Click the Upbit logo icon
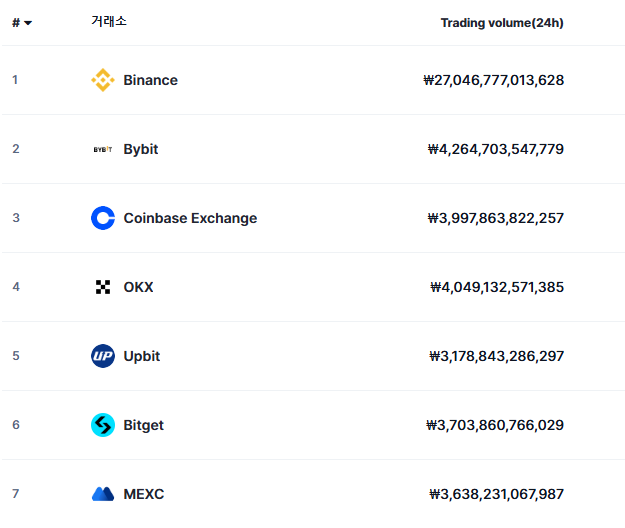Viewport: 625px width, 528px height. pyautogui.click(x=103, y=356)
